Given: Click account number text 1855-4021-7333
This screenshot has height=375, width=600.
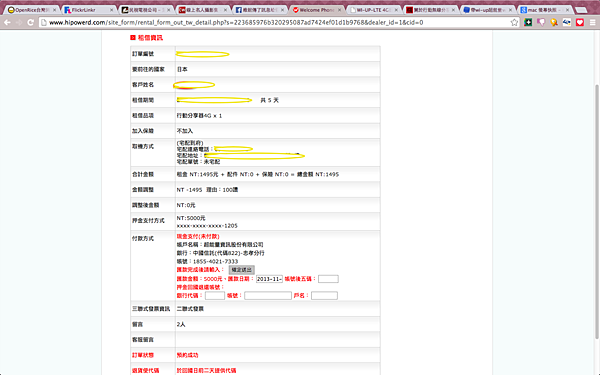Looking at the screenshot, I should pos(215,261).
